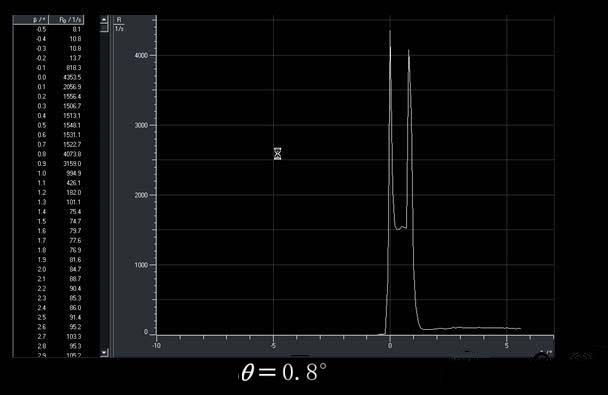The width and height of the screenshot is (608, 395).
Task: Select the angle cell reading -0.5
Action: coord(41,29)
